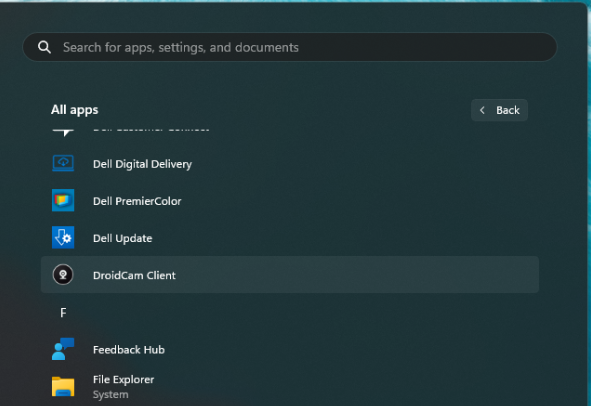Open Dell Update using its arrow-gear icon
This screenshot has width=591, height=406.
(x=63, y=237)
